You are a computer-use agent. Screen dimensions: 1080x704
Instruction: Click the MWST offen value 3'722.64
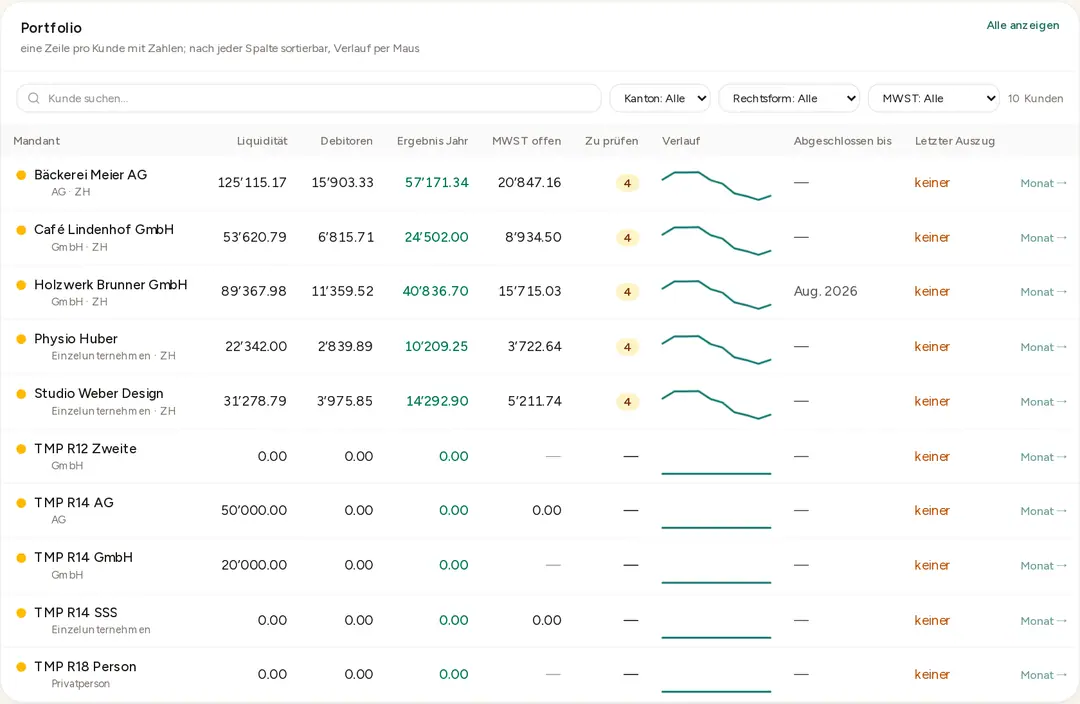[534, 346]
